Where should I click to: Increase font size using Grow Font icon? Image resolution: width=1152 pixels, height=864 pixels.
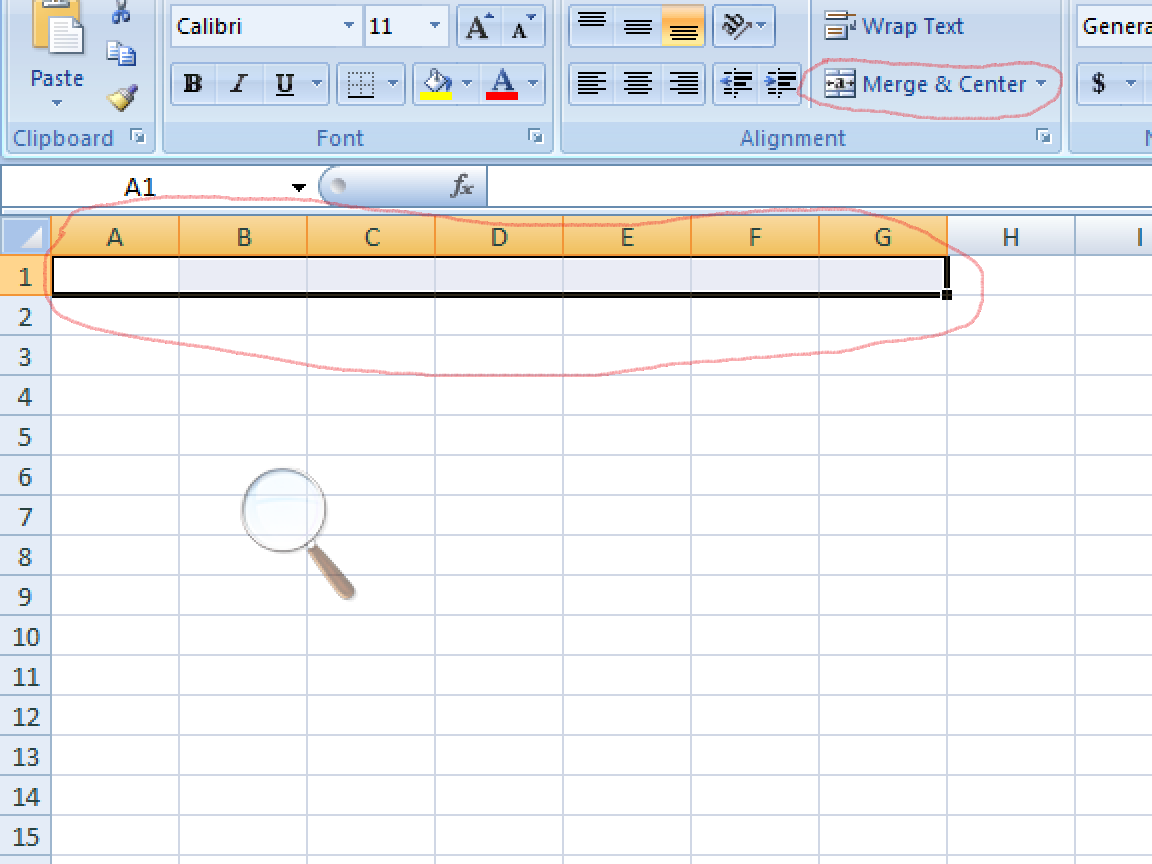click(480, 26)
